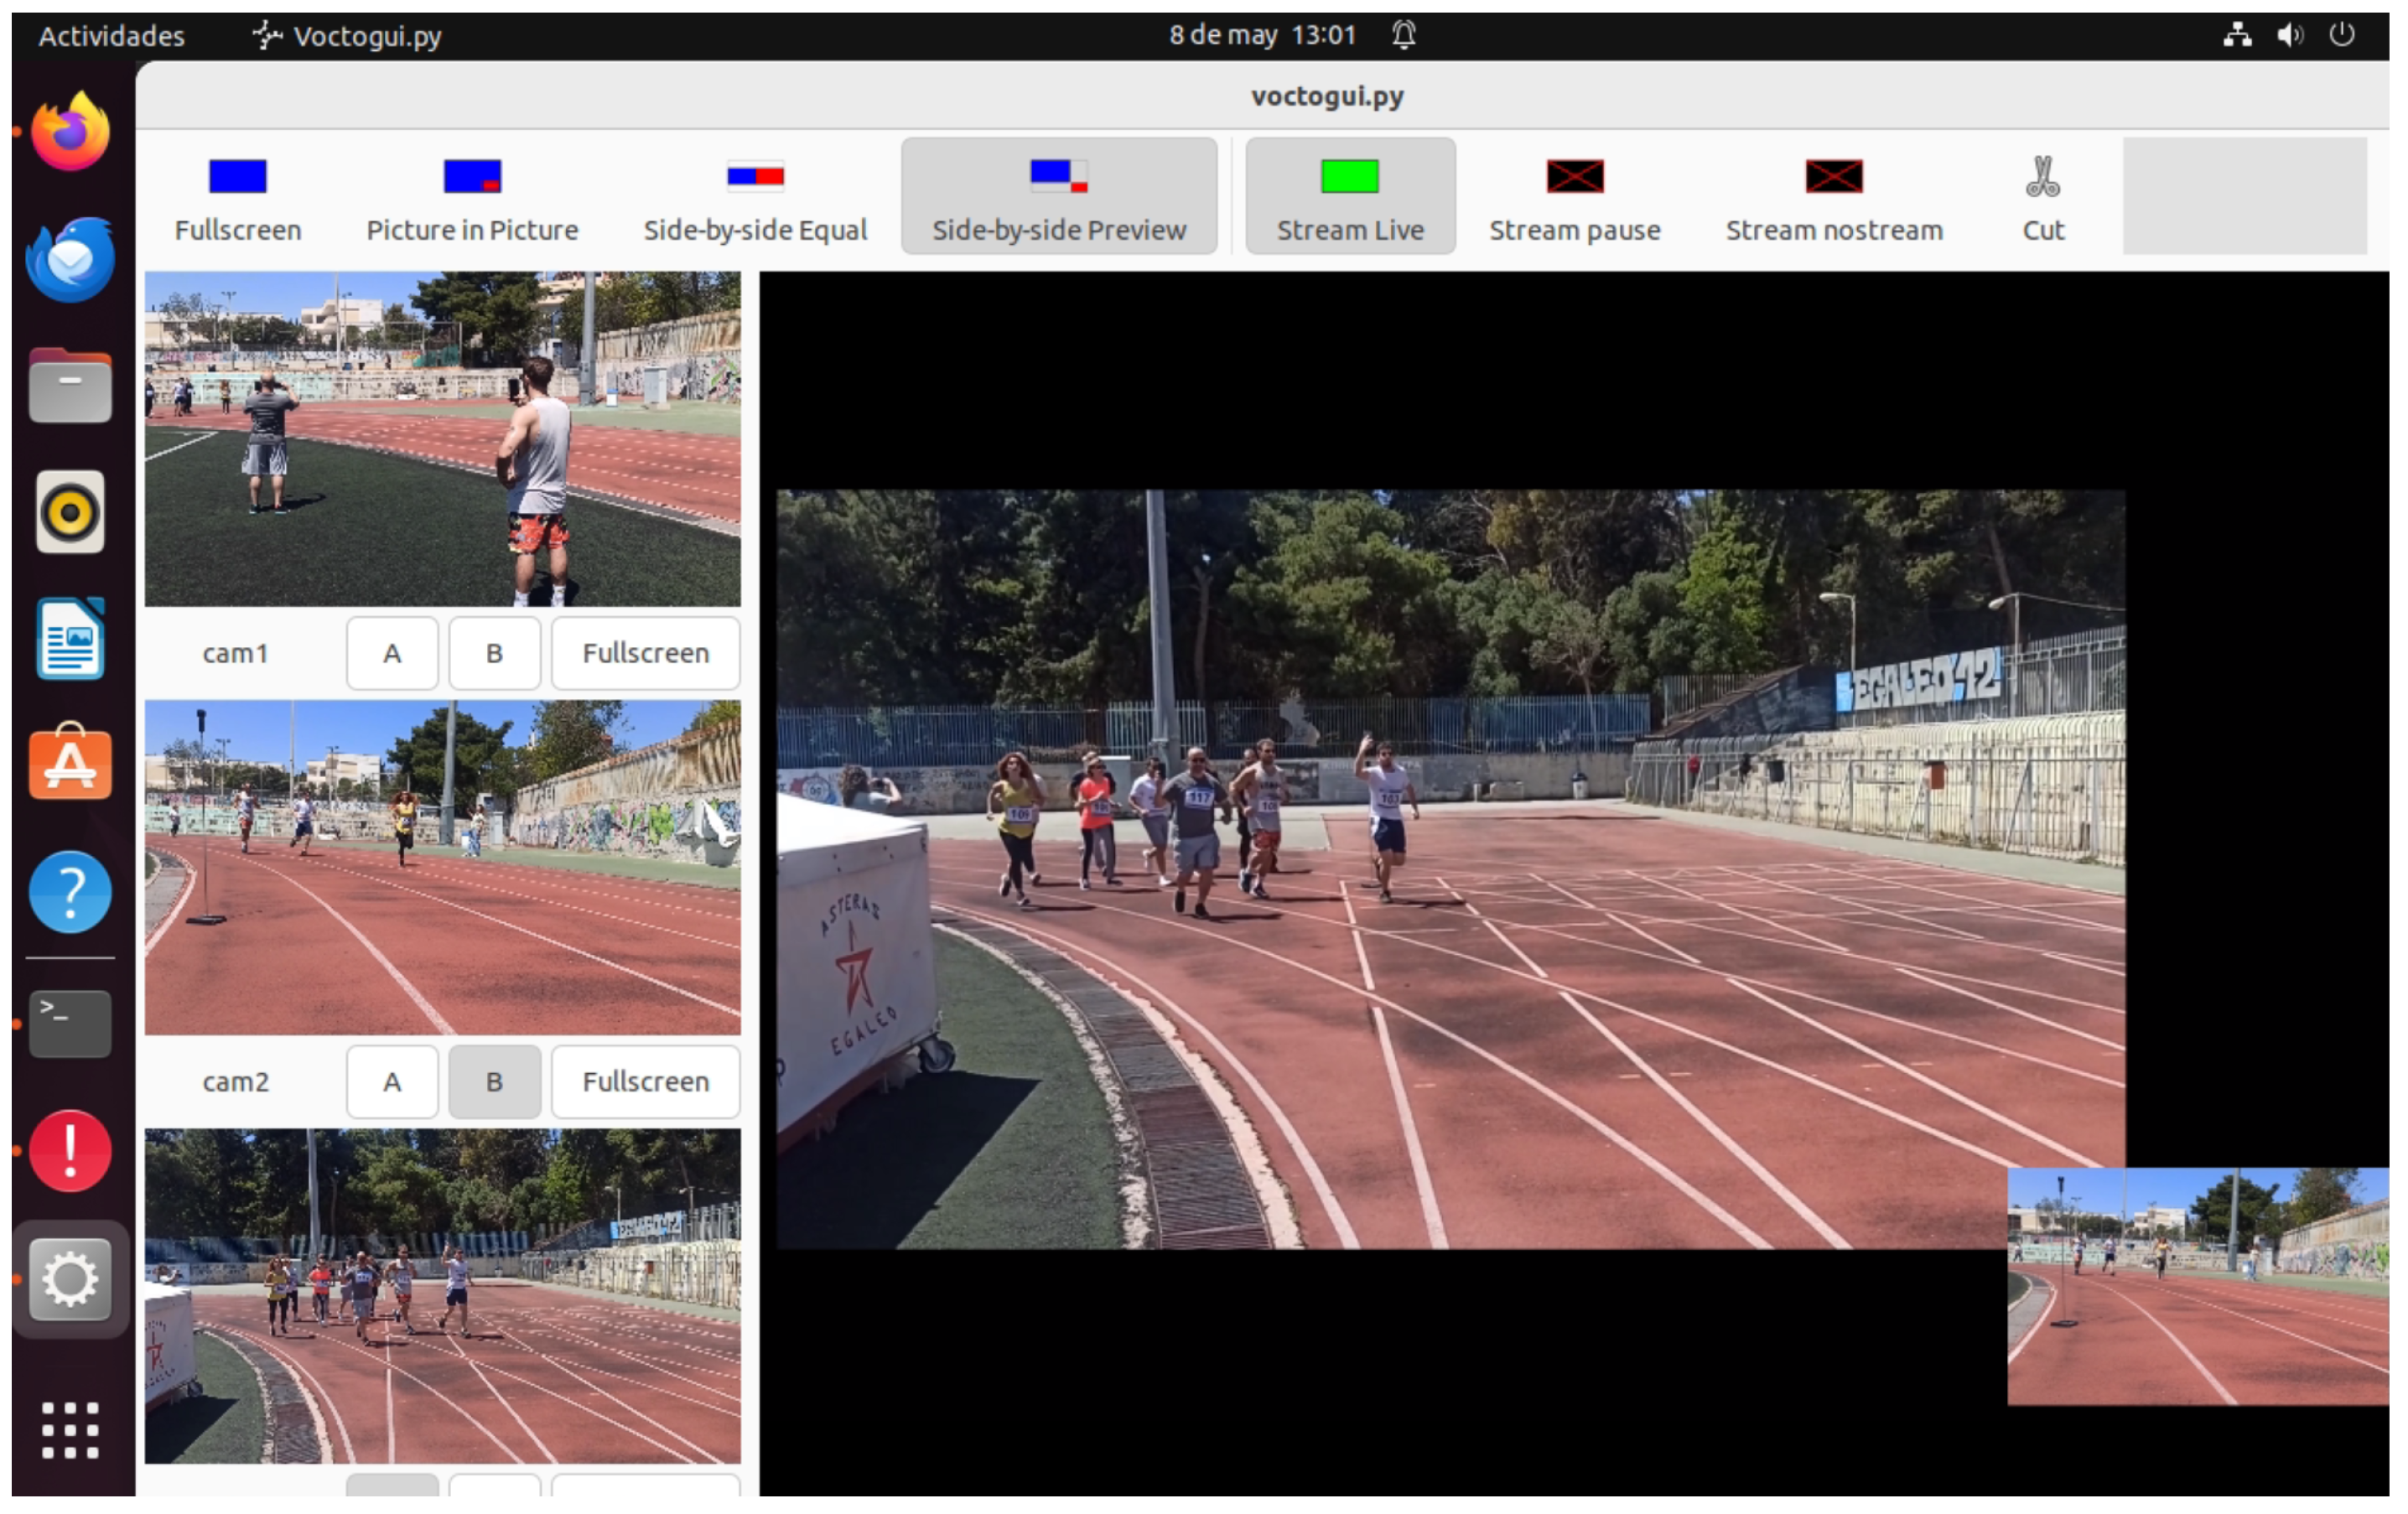Launch Terminal from the dock
The image size is (2408, 1514).
click(x=70, y=1024)
